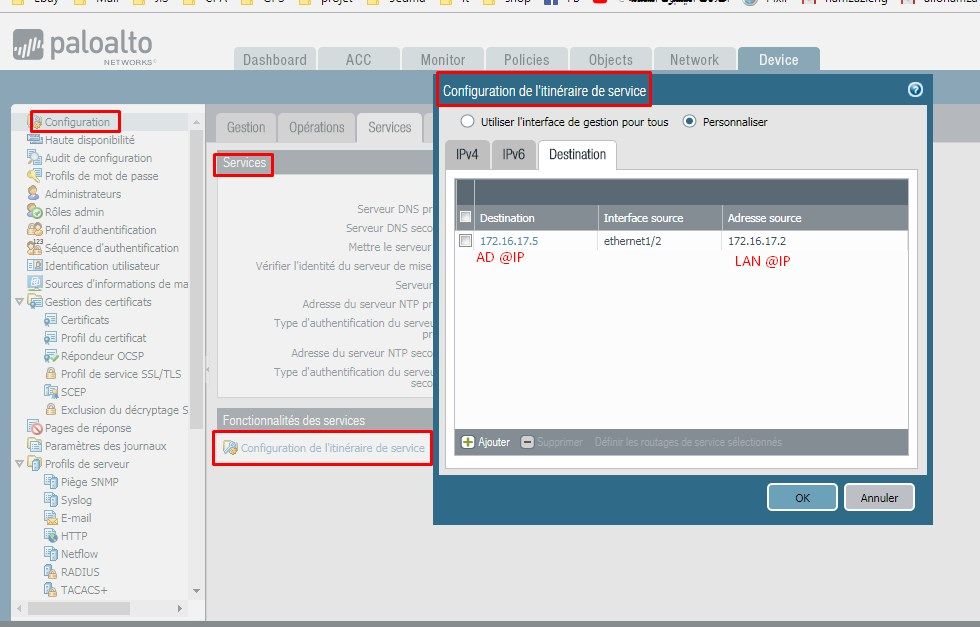
Task: Click the sidebar panel collapse handle
Action: coord(208,369)
